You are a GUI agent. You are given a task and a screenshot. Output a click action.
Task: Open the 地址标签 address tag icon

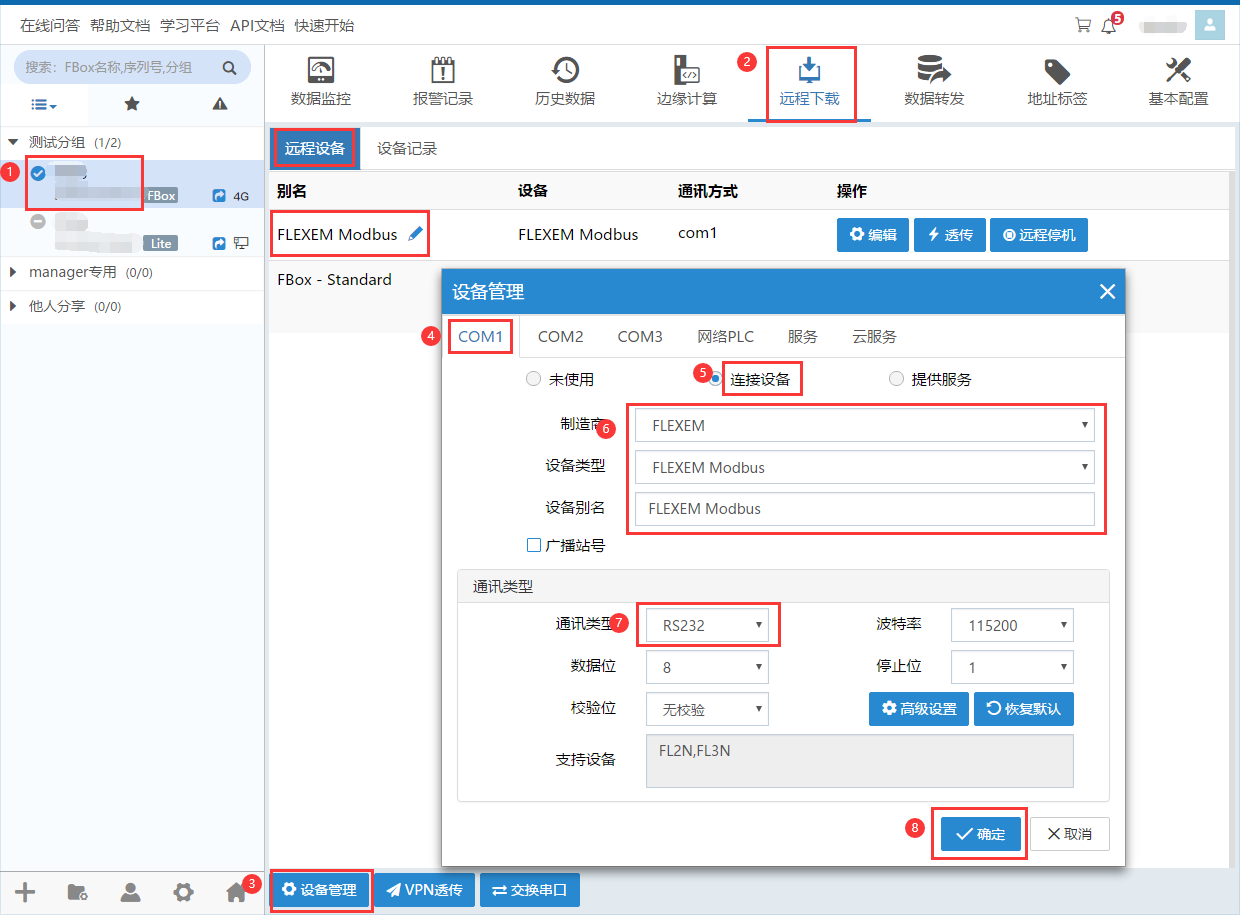1056,71
